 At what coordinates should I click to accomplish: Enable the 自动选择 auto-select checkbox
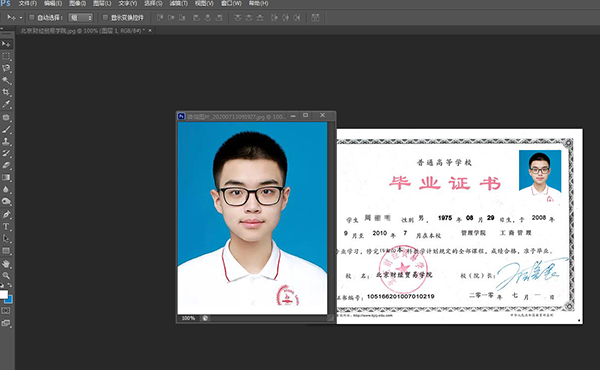pyautogui.click(x=32, y=18)
